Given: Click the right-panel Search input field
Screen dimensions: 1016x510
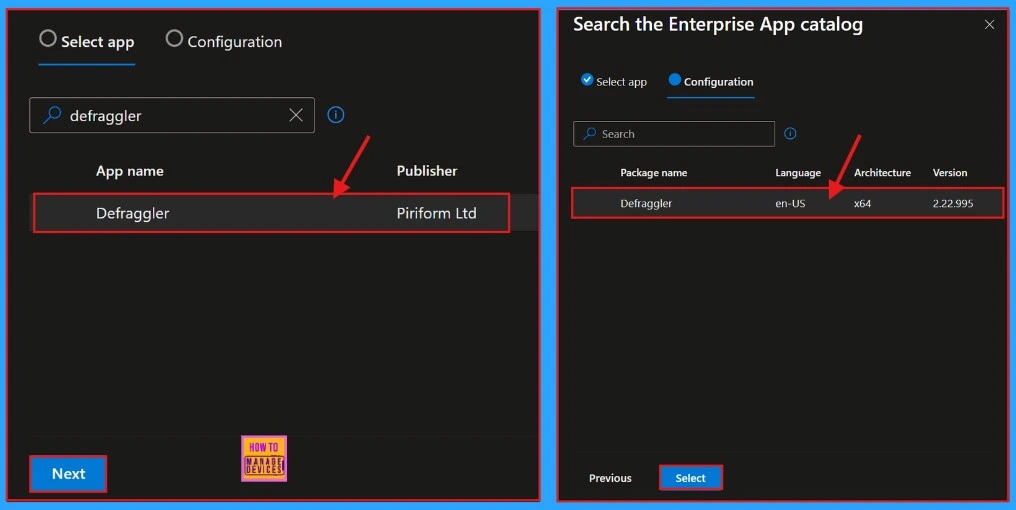Looking at the screenshot, I should pos(674,134).
